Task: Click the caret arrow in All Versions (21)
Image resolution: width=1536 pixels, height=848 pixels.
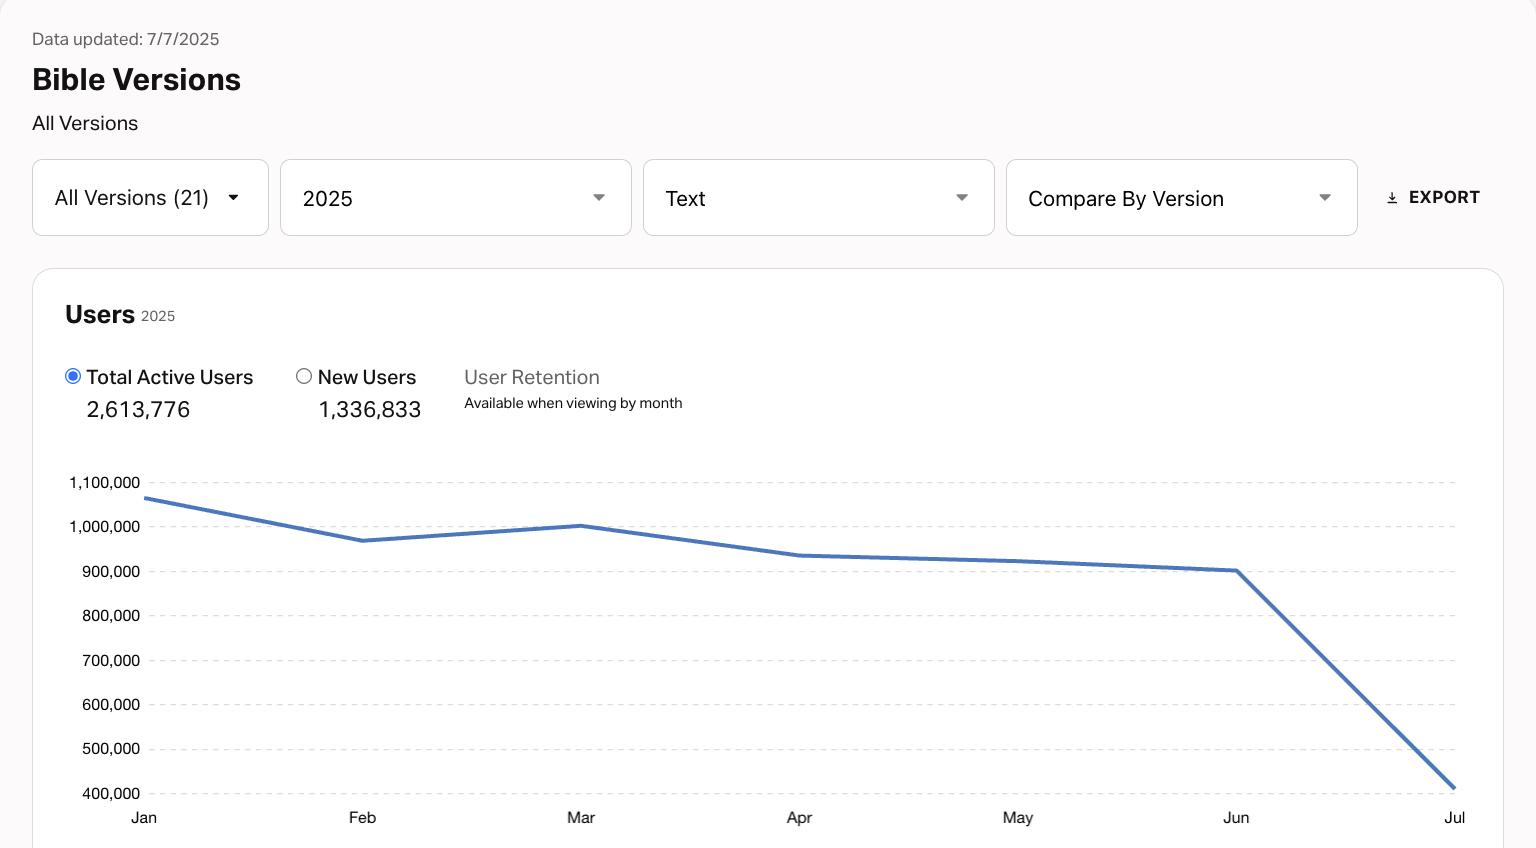Action: point(233,198)
